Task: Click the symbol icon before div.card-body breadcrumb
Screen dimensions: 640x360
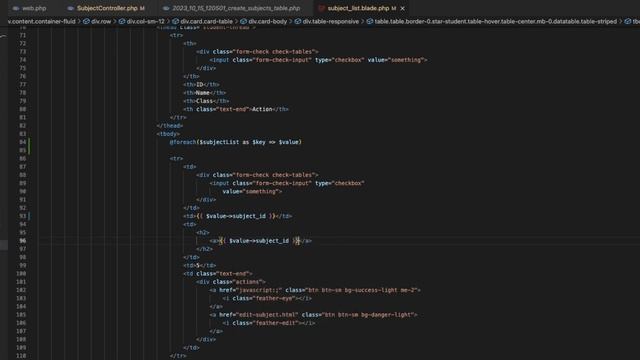Action: (243, 21)
